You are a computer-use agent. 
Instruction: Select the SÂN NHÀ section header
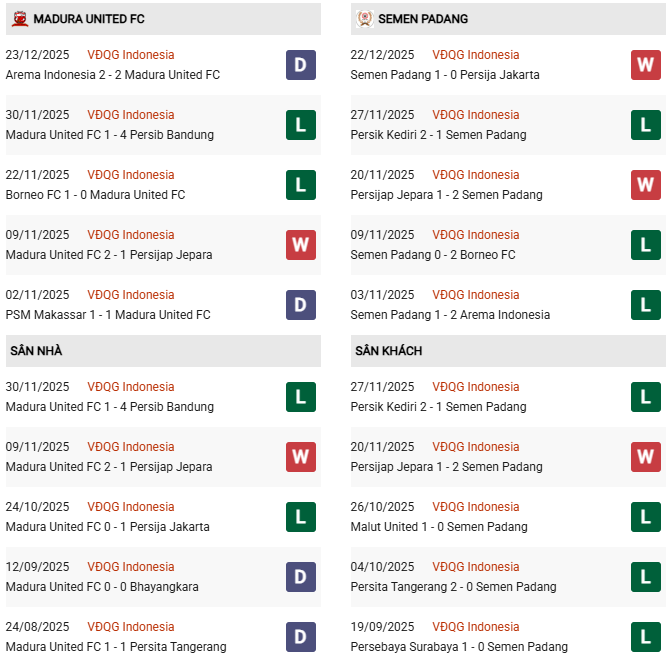(37, 351)
